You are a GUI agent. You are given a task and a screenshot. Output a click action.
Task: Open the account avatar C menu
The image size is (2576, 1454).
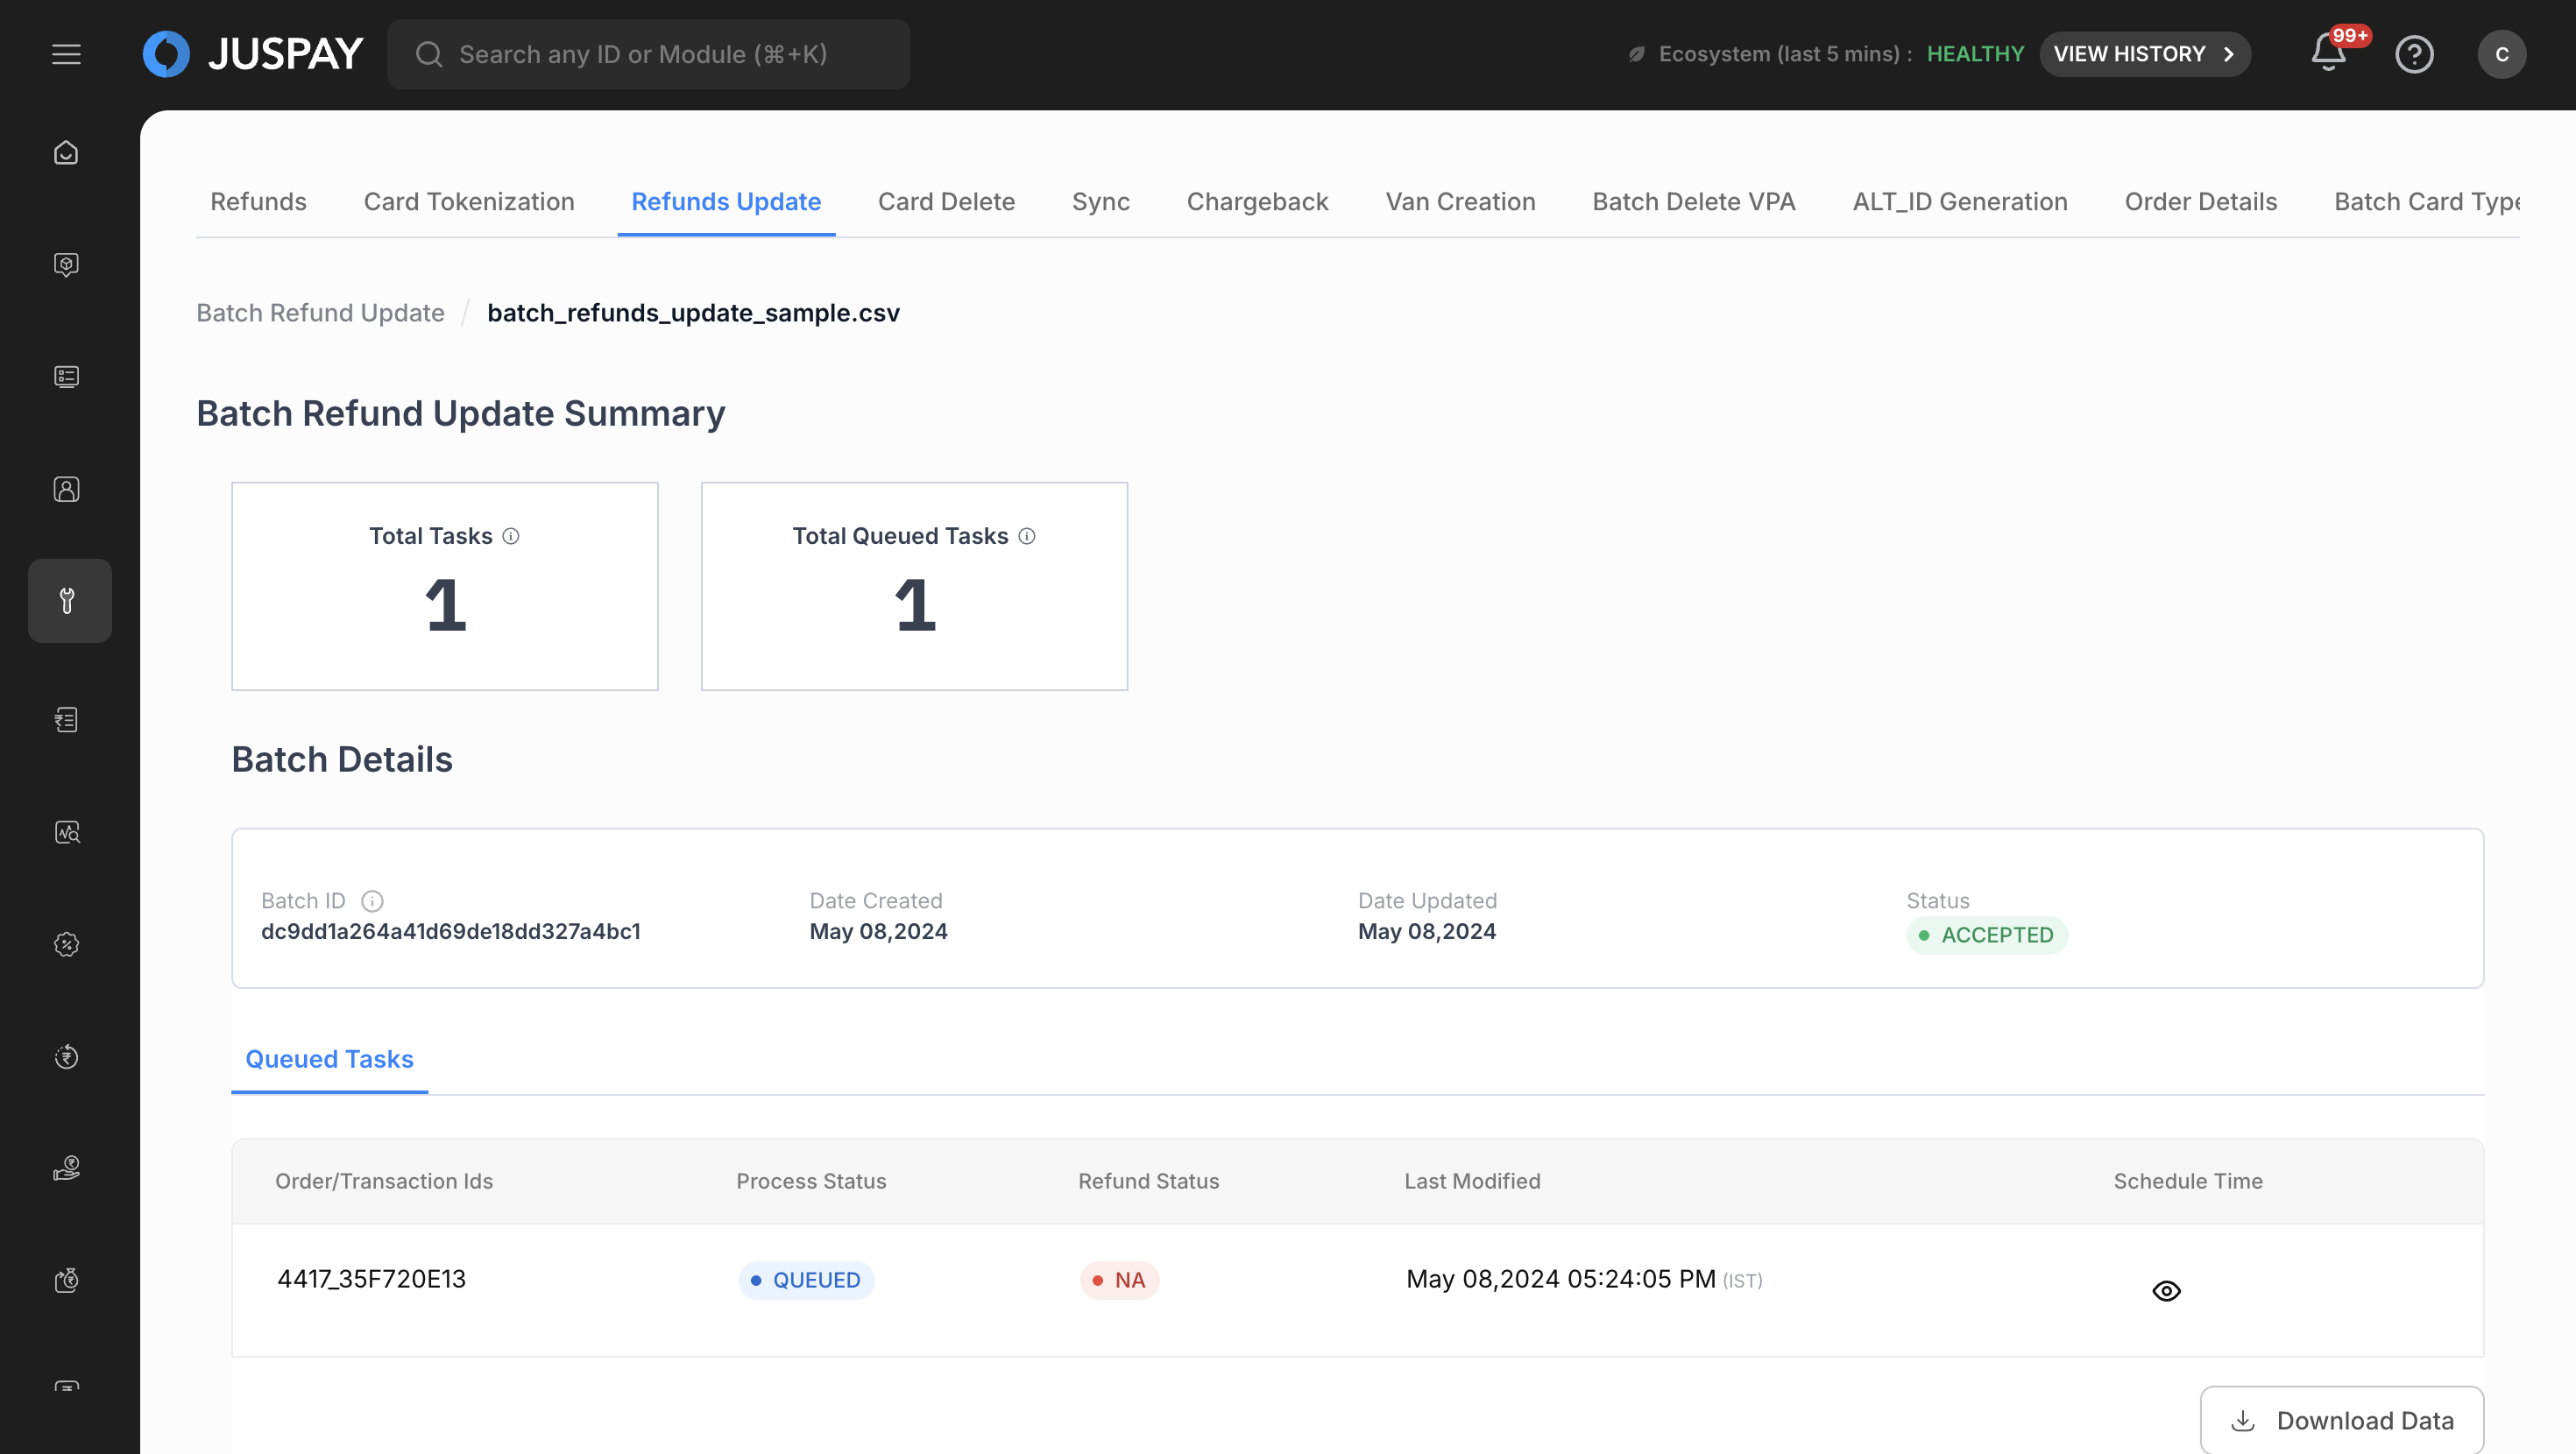click(2501, 54)
